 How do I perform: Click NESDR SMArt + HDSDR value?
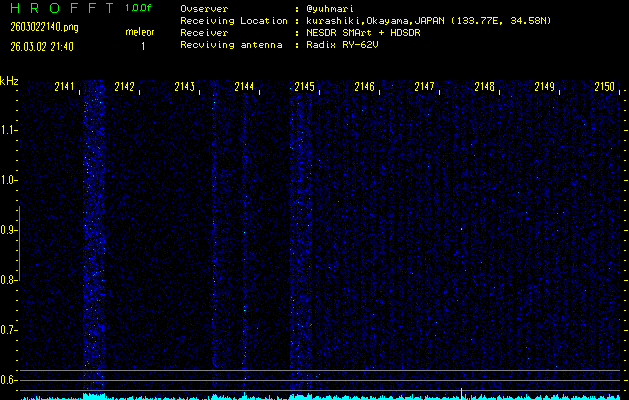click(363, 33)
